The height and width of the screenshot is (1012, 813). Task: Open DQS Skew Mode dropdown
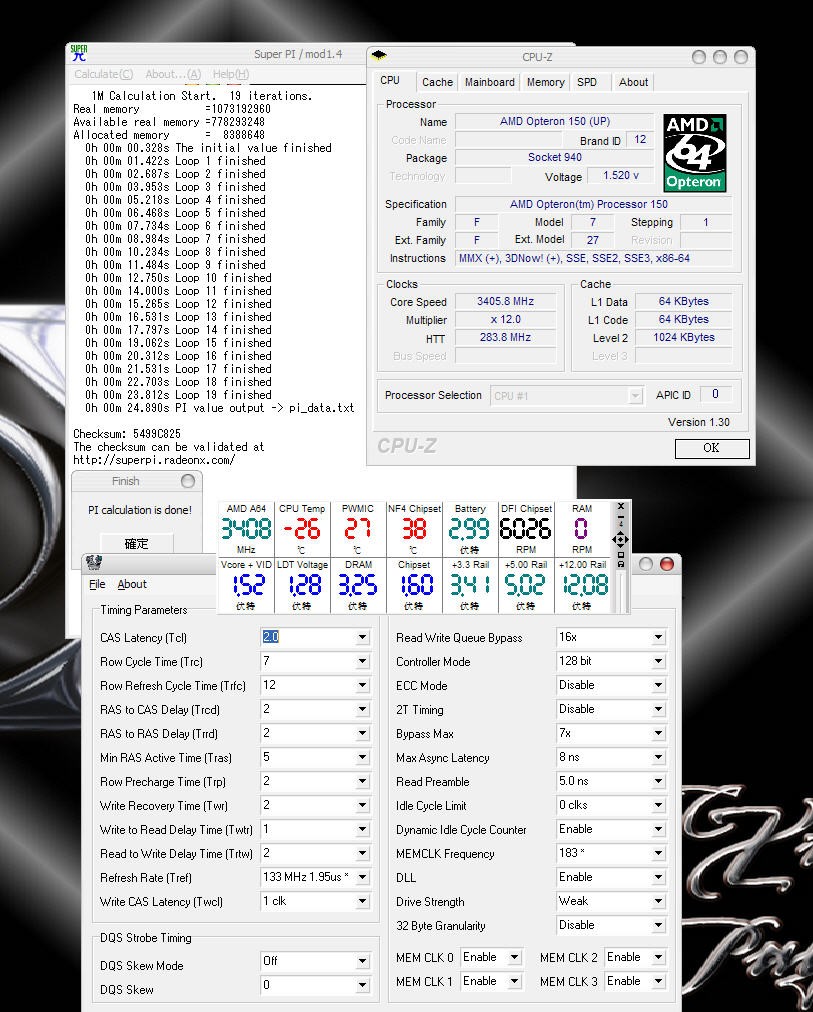pyautogui.click(x=363, y=961)
